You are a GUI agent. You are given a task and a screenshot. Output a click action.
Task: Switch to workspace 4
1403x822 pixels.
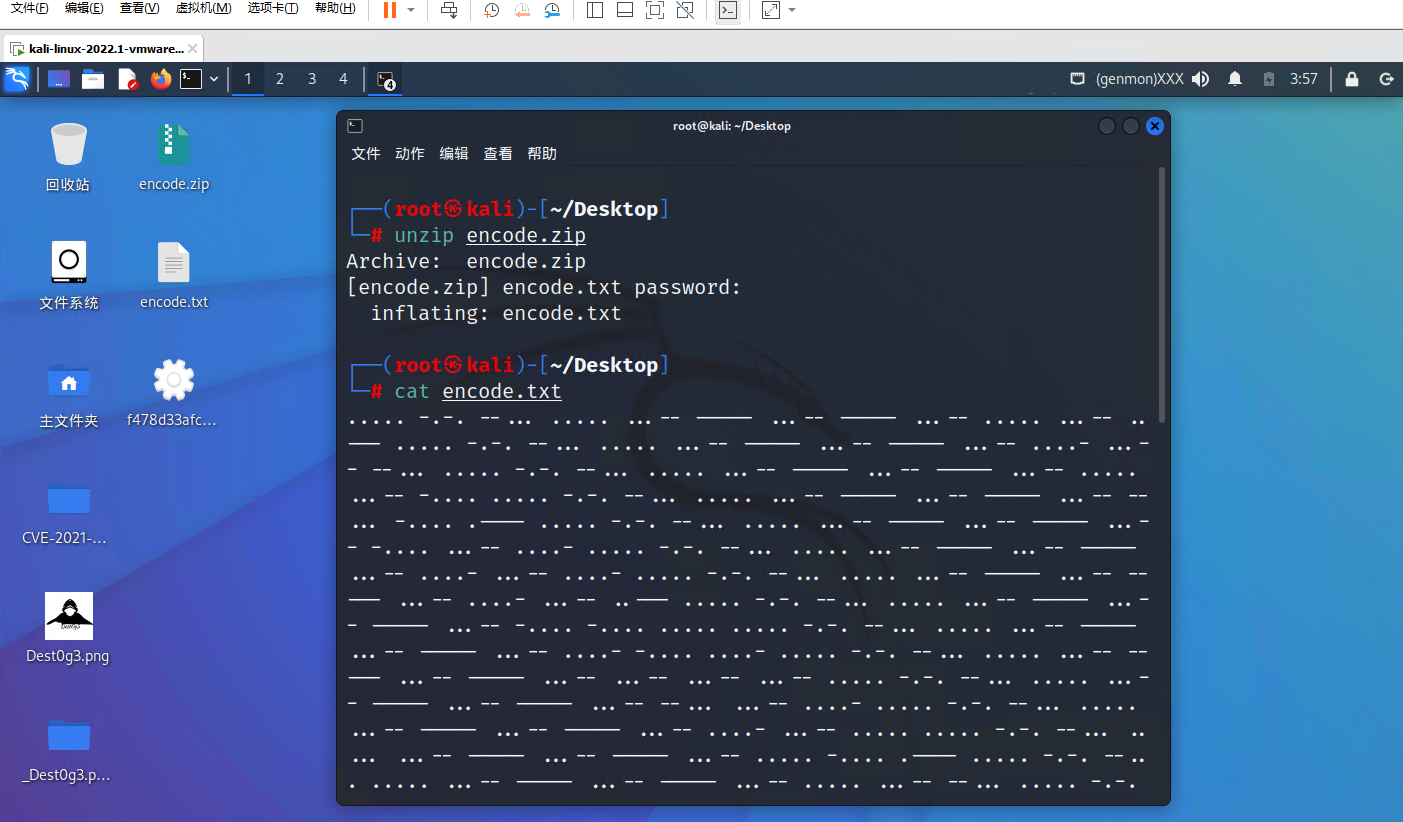(343, 79)
